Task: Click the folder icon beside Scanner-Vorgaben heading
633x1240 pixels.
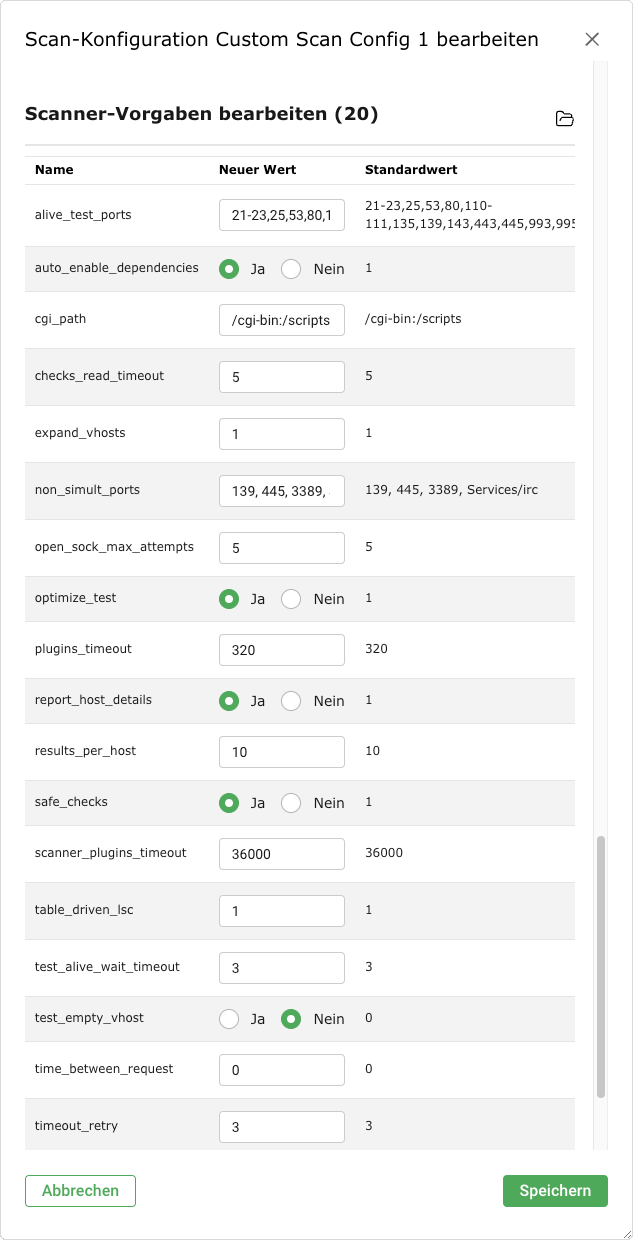Action: [565, 119]
